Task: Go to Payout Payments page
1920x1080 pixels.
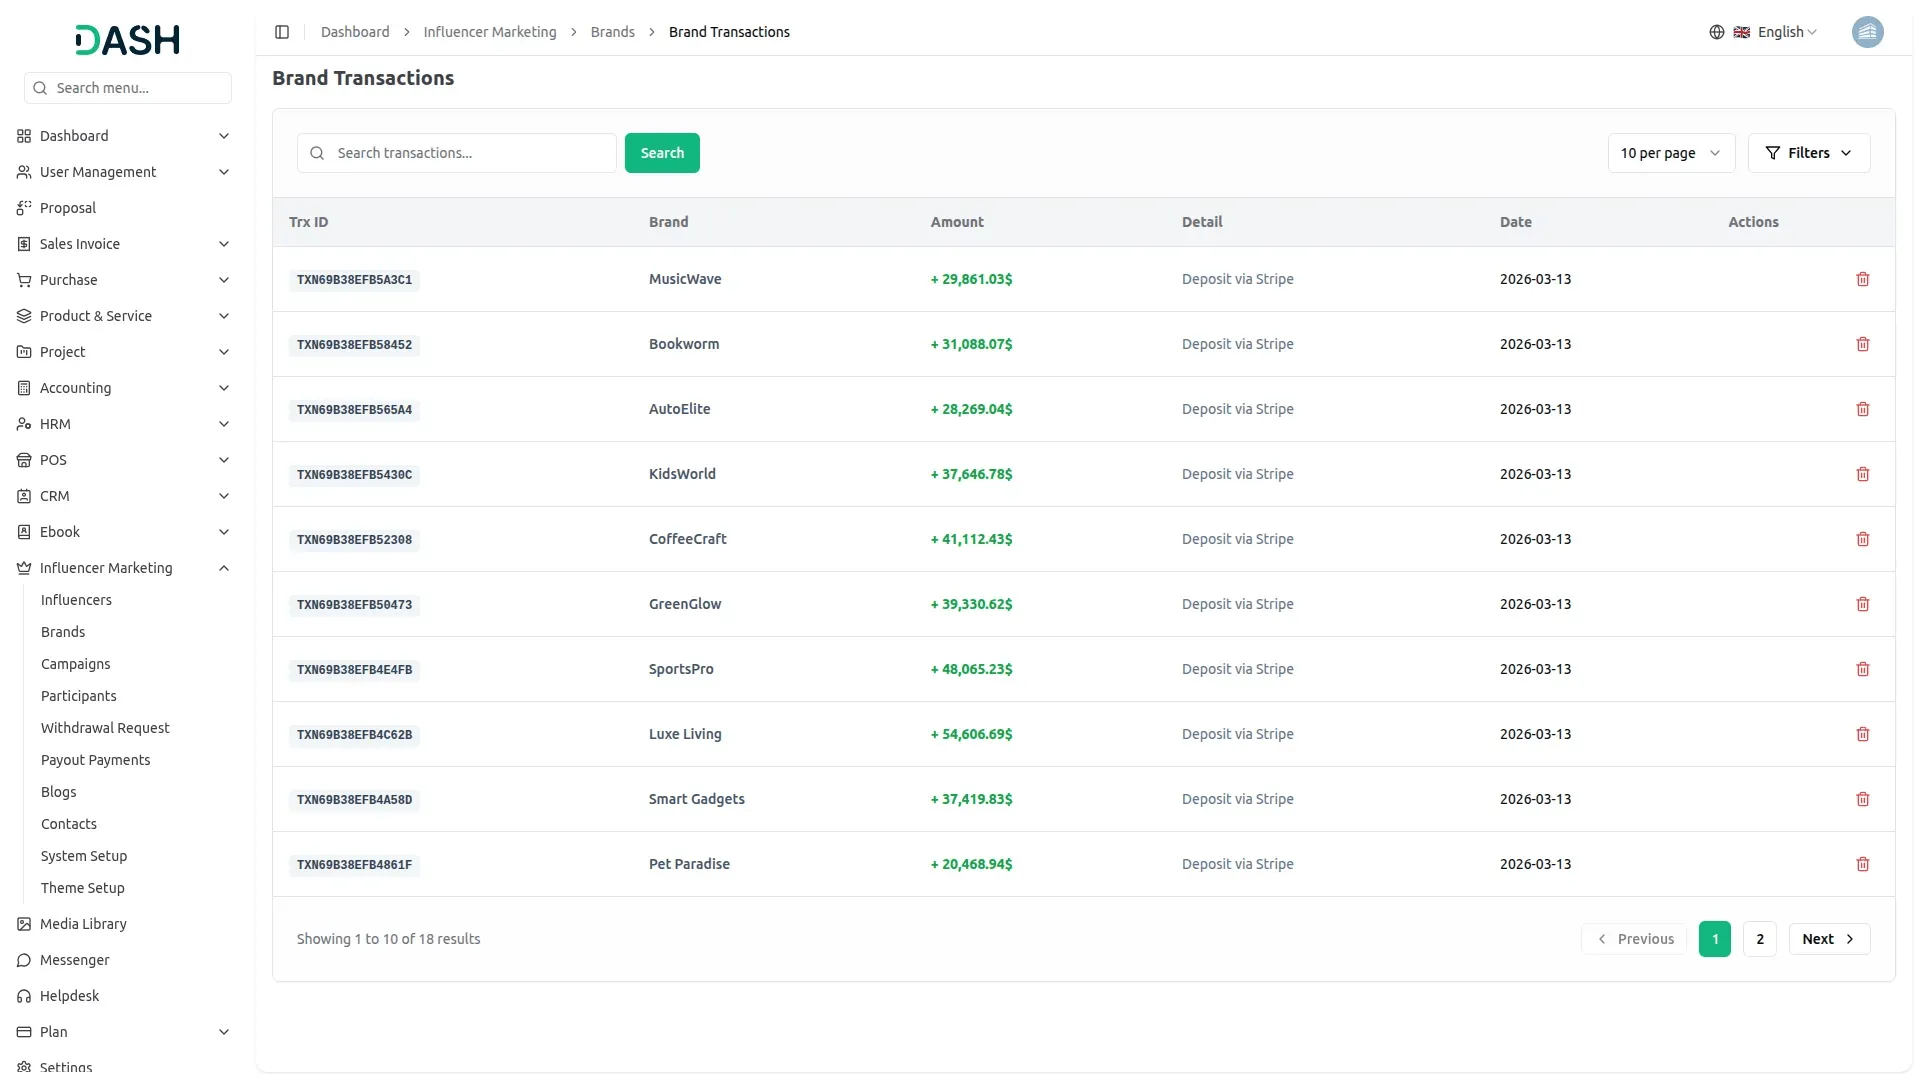Action: 95,760
